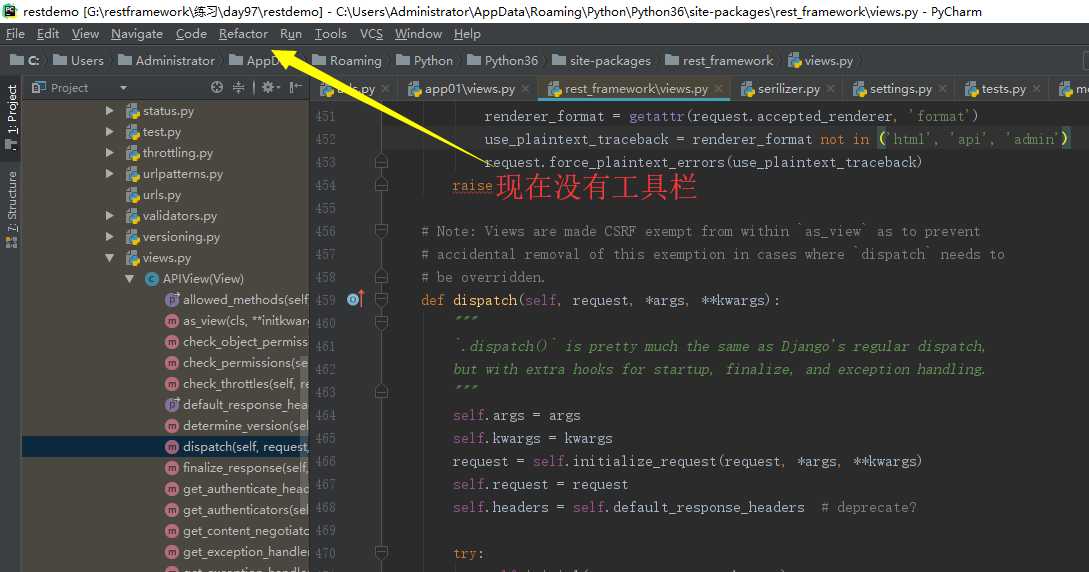Click the Python file icon of status.py

coord(133,111)
